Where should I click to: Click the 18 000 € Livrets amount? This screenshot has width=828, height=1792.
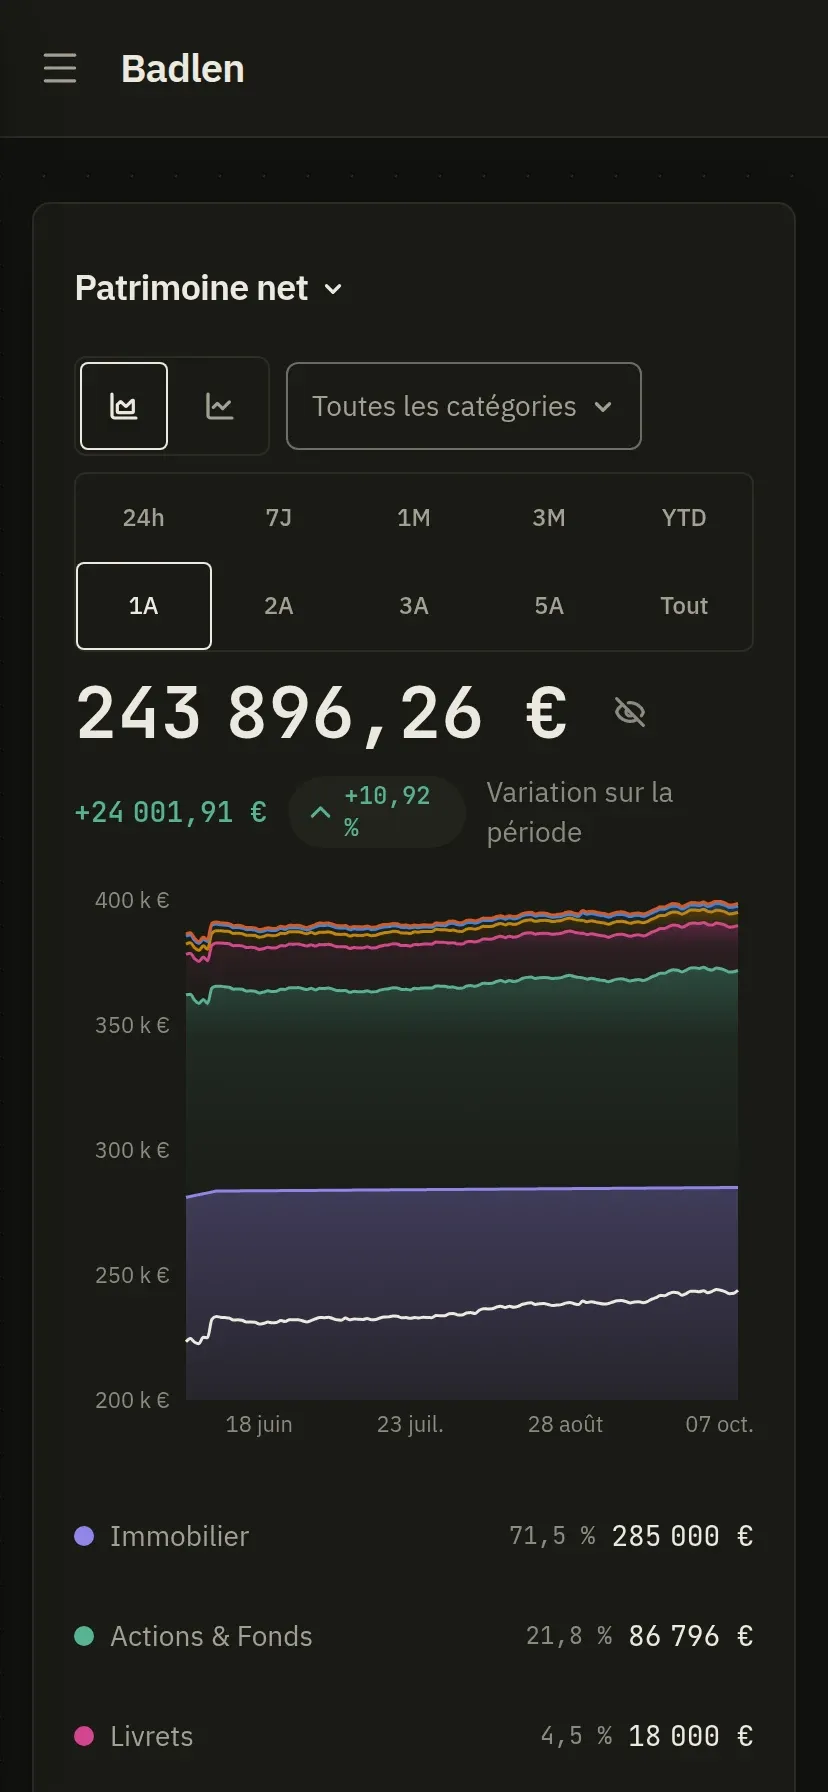pyautogui.click(x=691, y=1736)
